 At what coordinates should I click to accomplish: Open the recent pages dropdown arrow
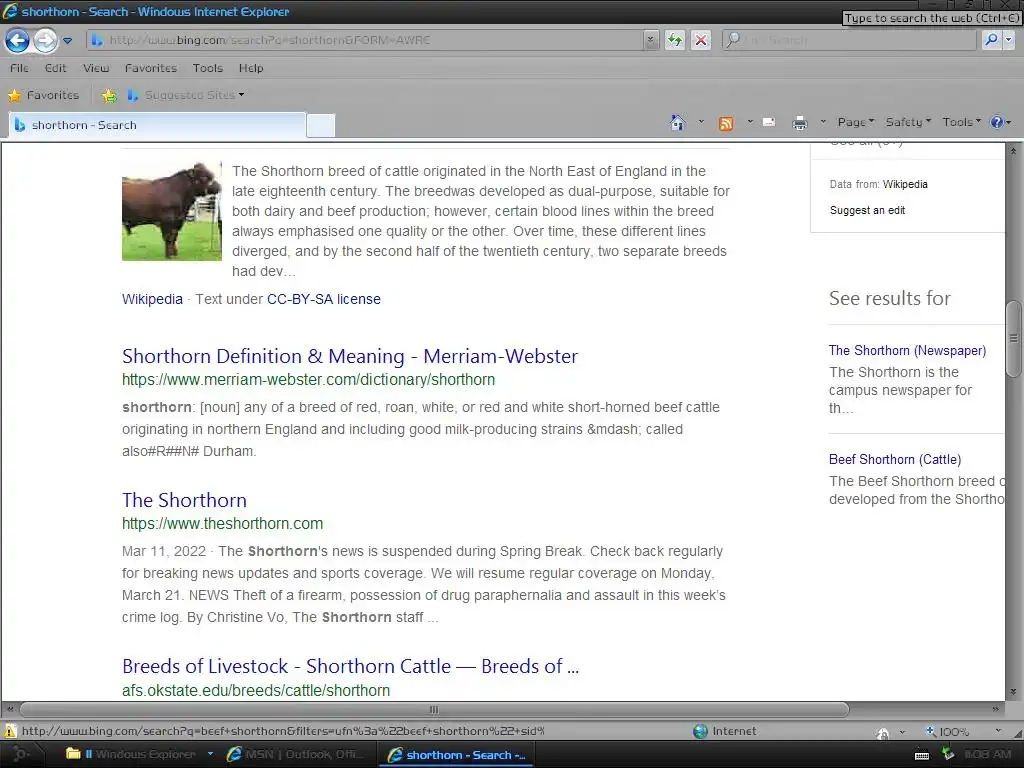[67, 40]
